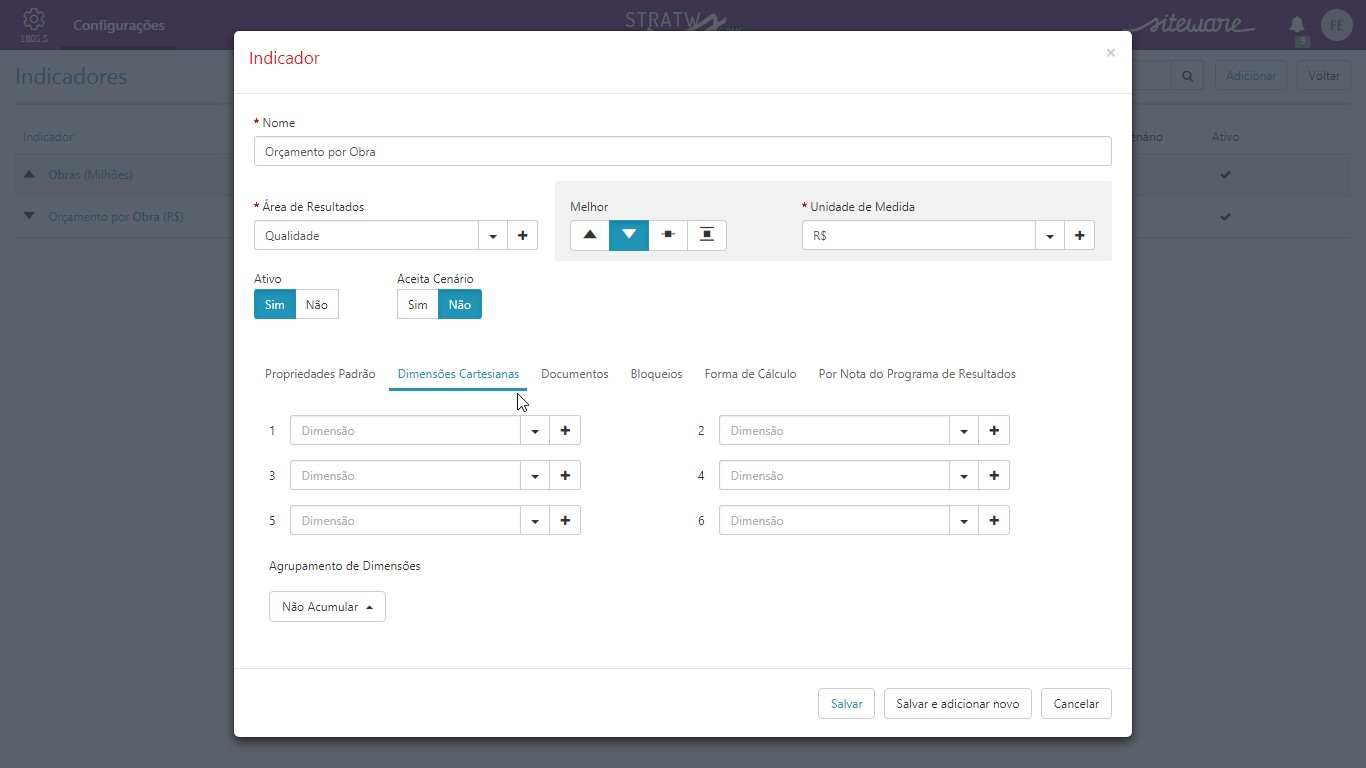Switch to Documentos tab
Viewport: 1366px width, 768px height.
pos(575,374)
